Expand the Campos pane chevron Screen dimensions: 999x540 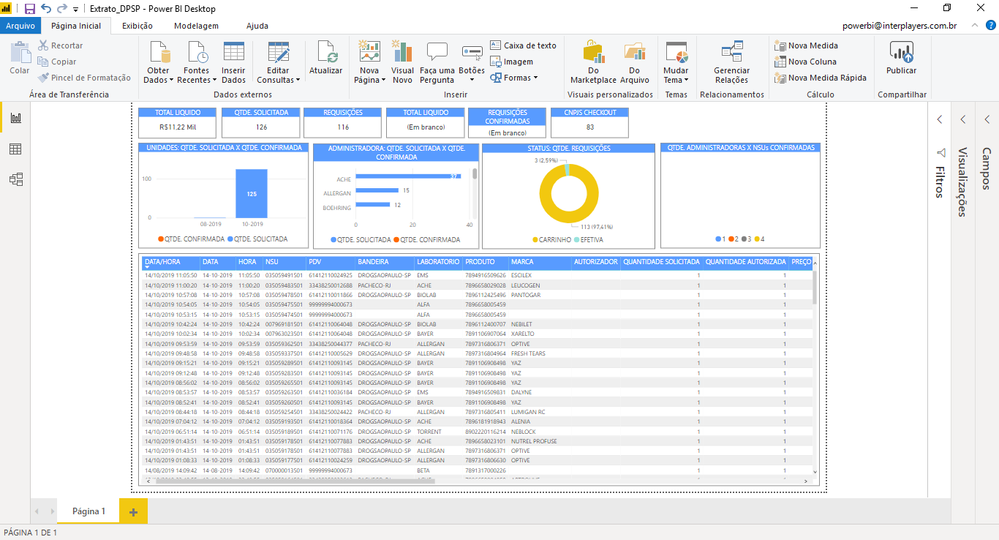(987, 119)
